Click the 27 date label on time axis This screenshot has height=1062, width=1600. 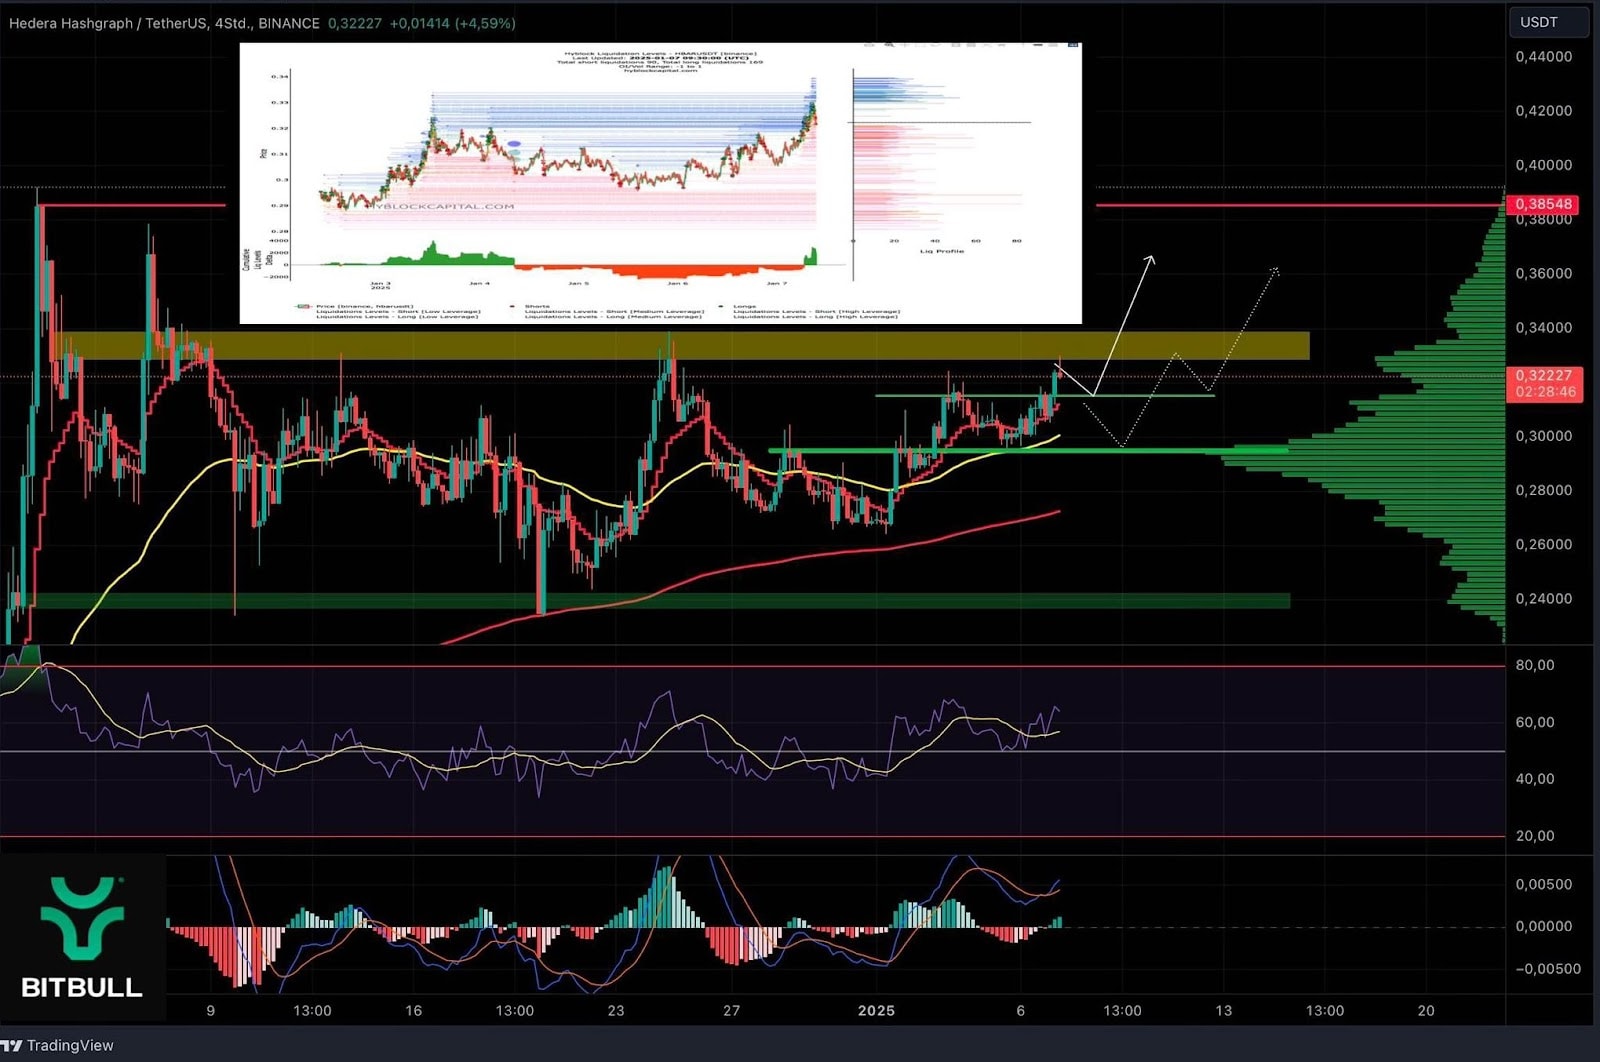732,1011
